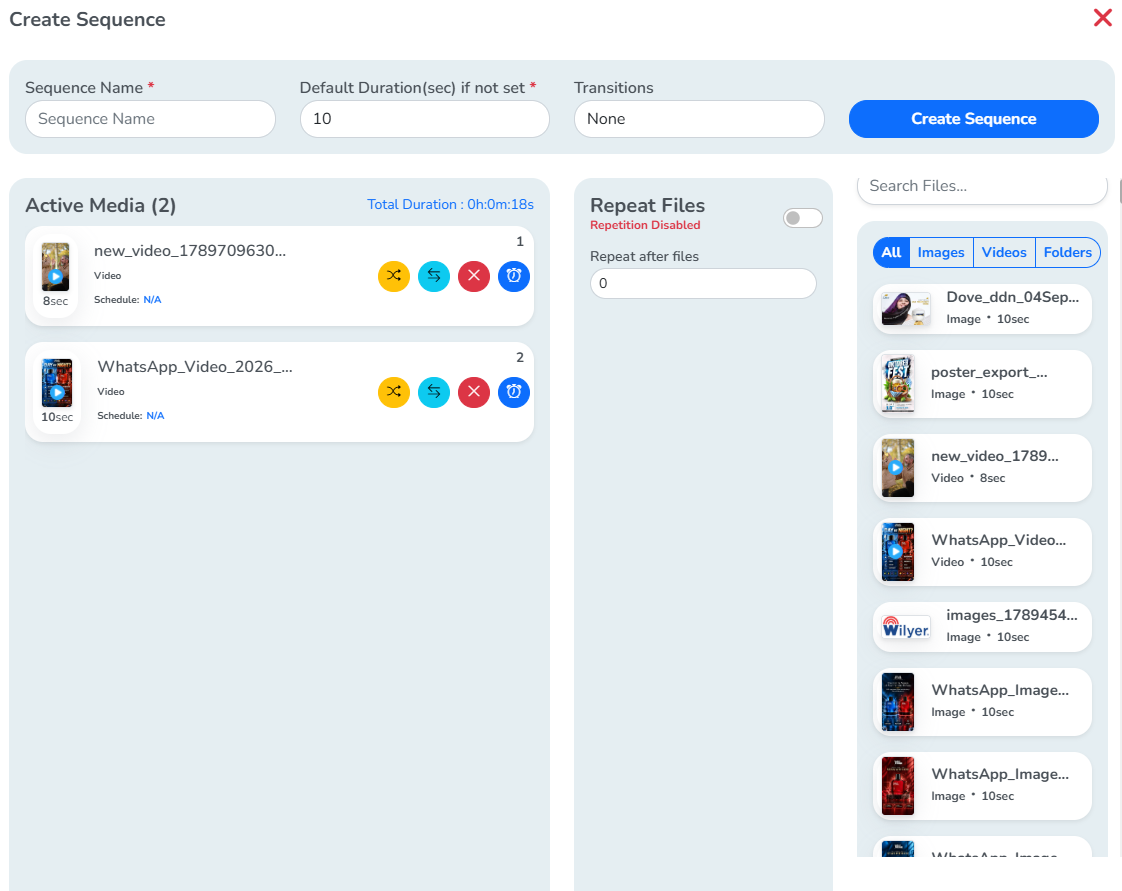1122x891 pixels.
Task: Switch to the Folders tab
Action: pos(1068,253)
